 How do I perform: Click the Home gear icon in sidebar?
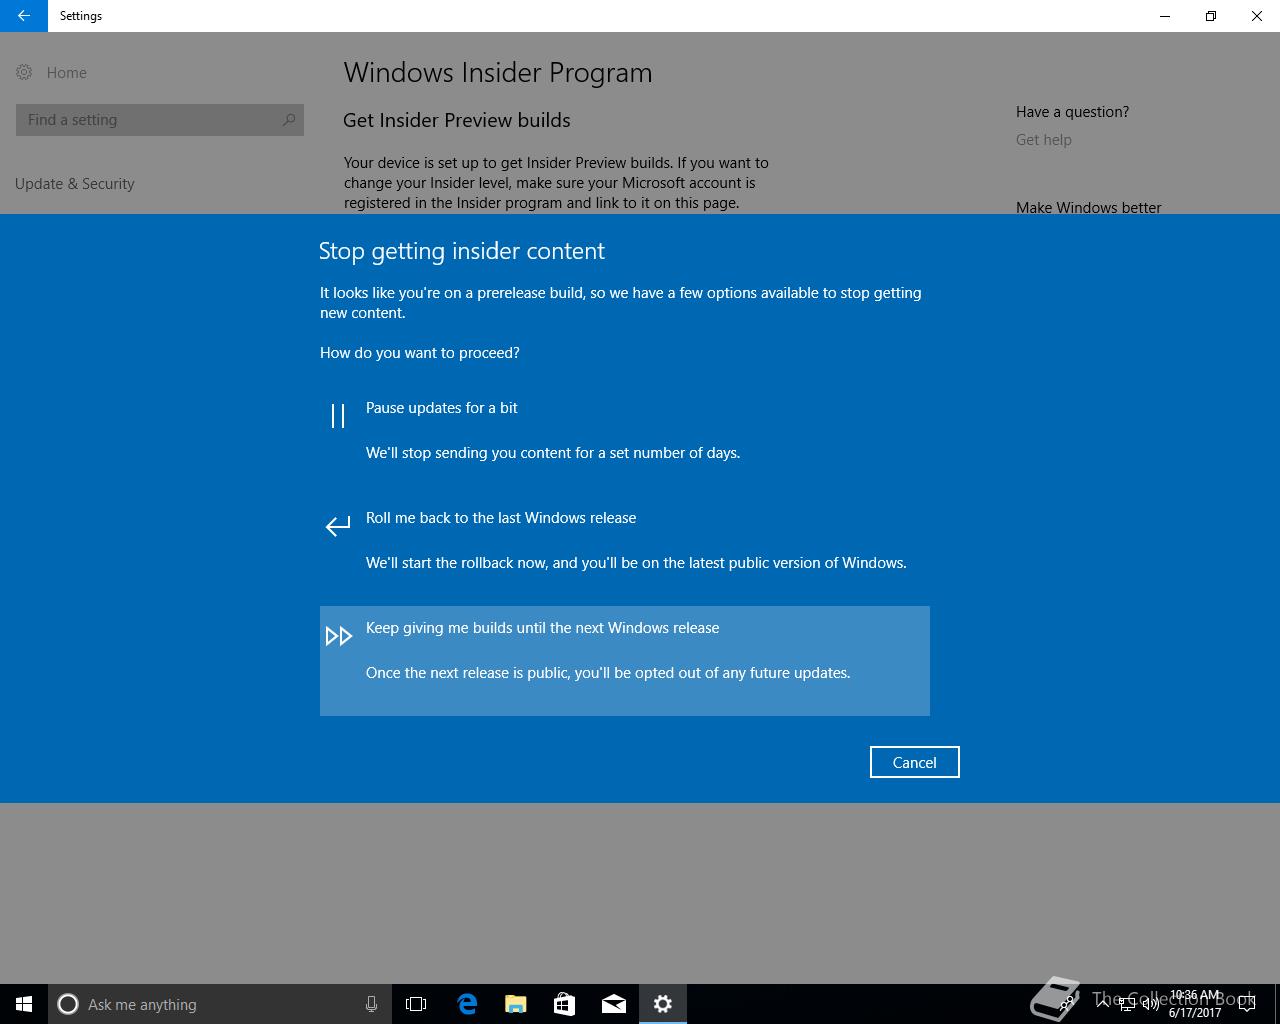point(24,72)
